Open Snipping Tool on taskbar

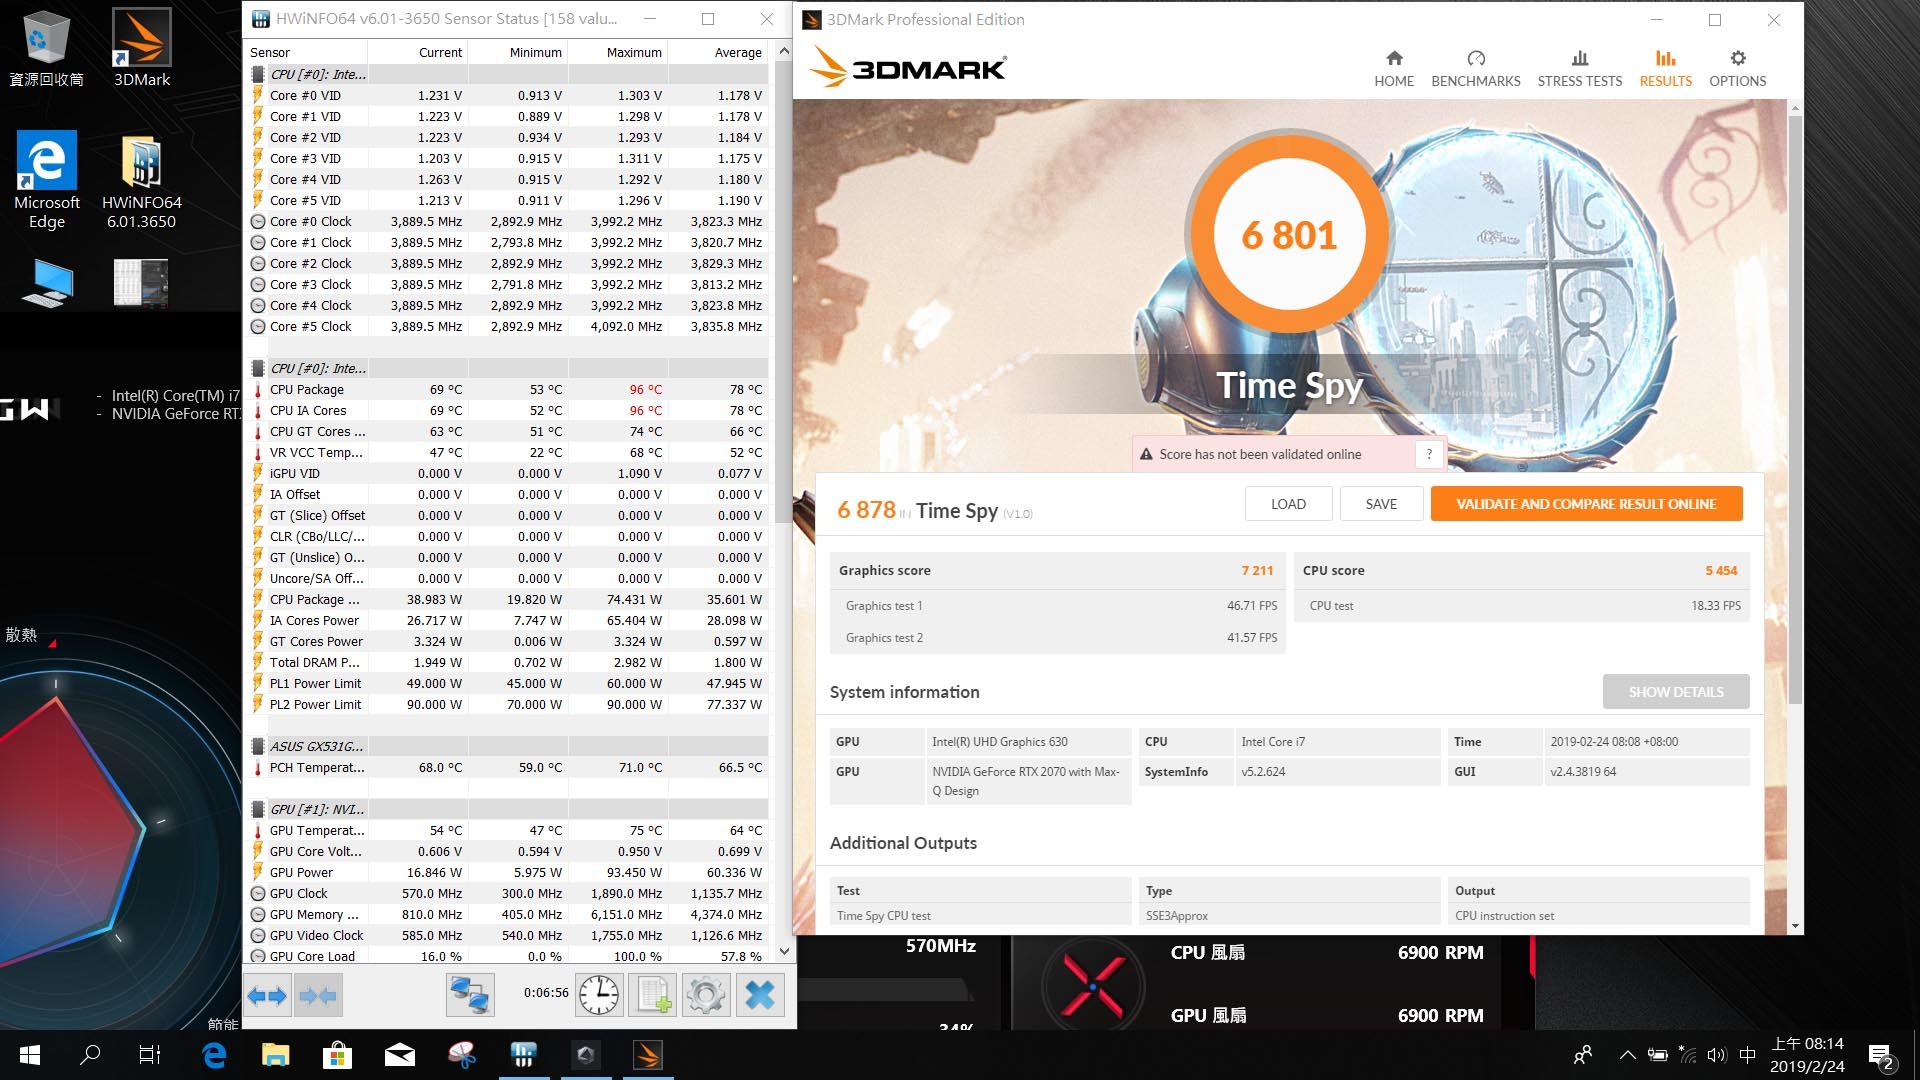(461, 1055)
